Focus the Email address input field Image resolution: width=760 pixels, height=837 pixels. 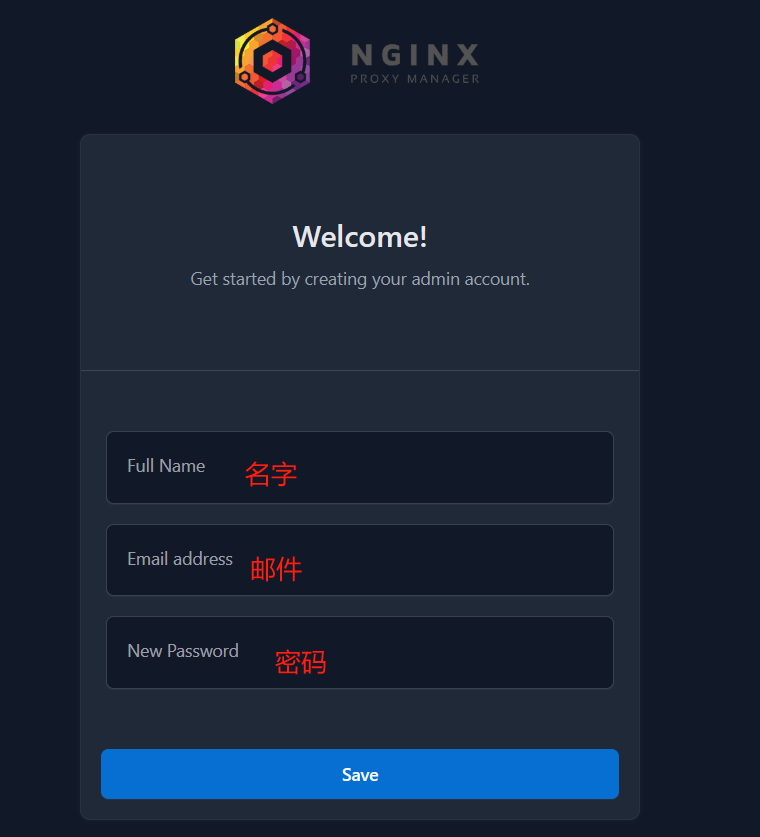[x=360, y=560]
